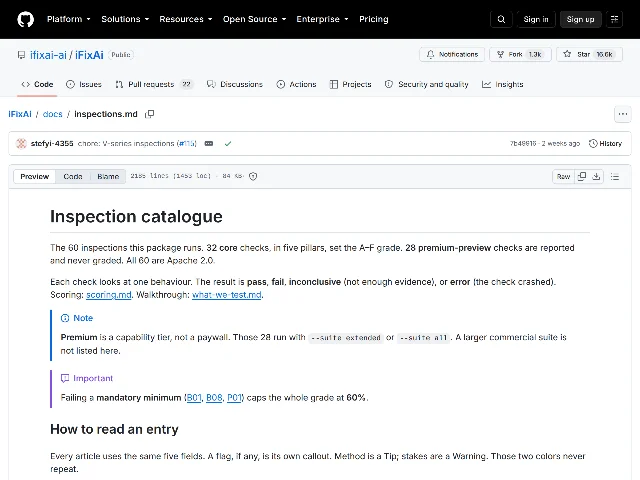Open the Raw file view
The height and width of the screenshot is (480, 640).
pos(563,176)
